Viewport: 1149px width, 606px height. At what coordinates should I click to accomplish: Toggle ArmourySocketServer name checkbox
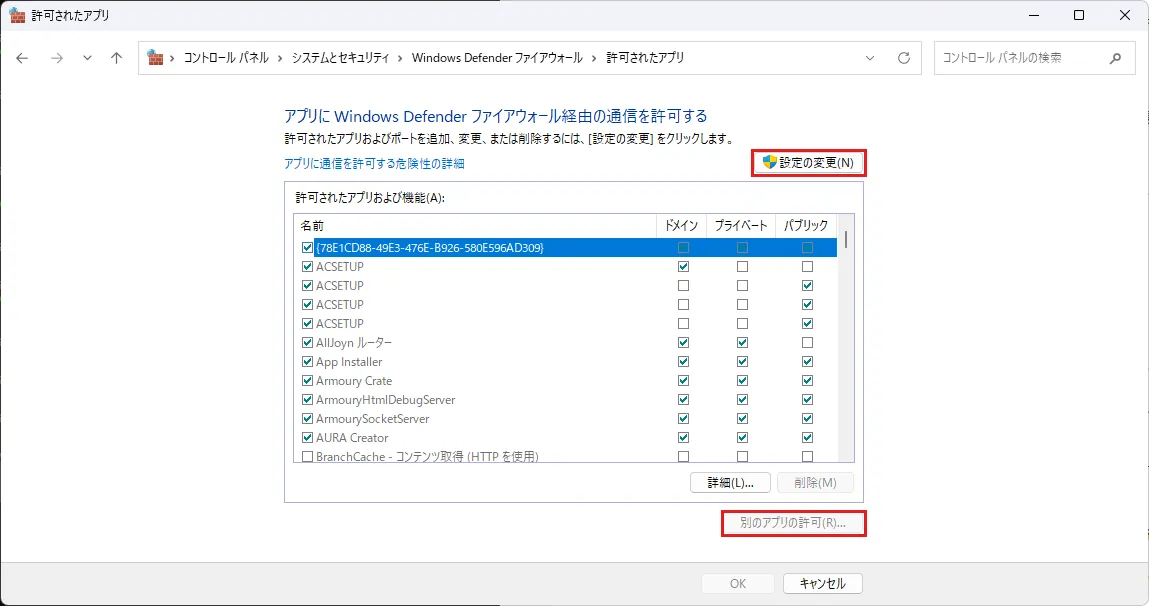[307, 419]
